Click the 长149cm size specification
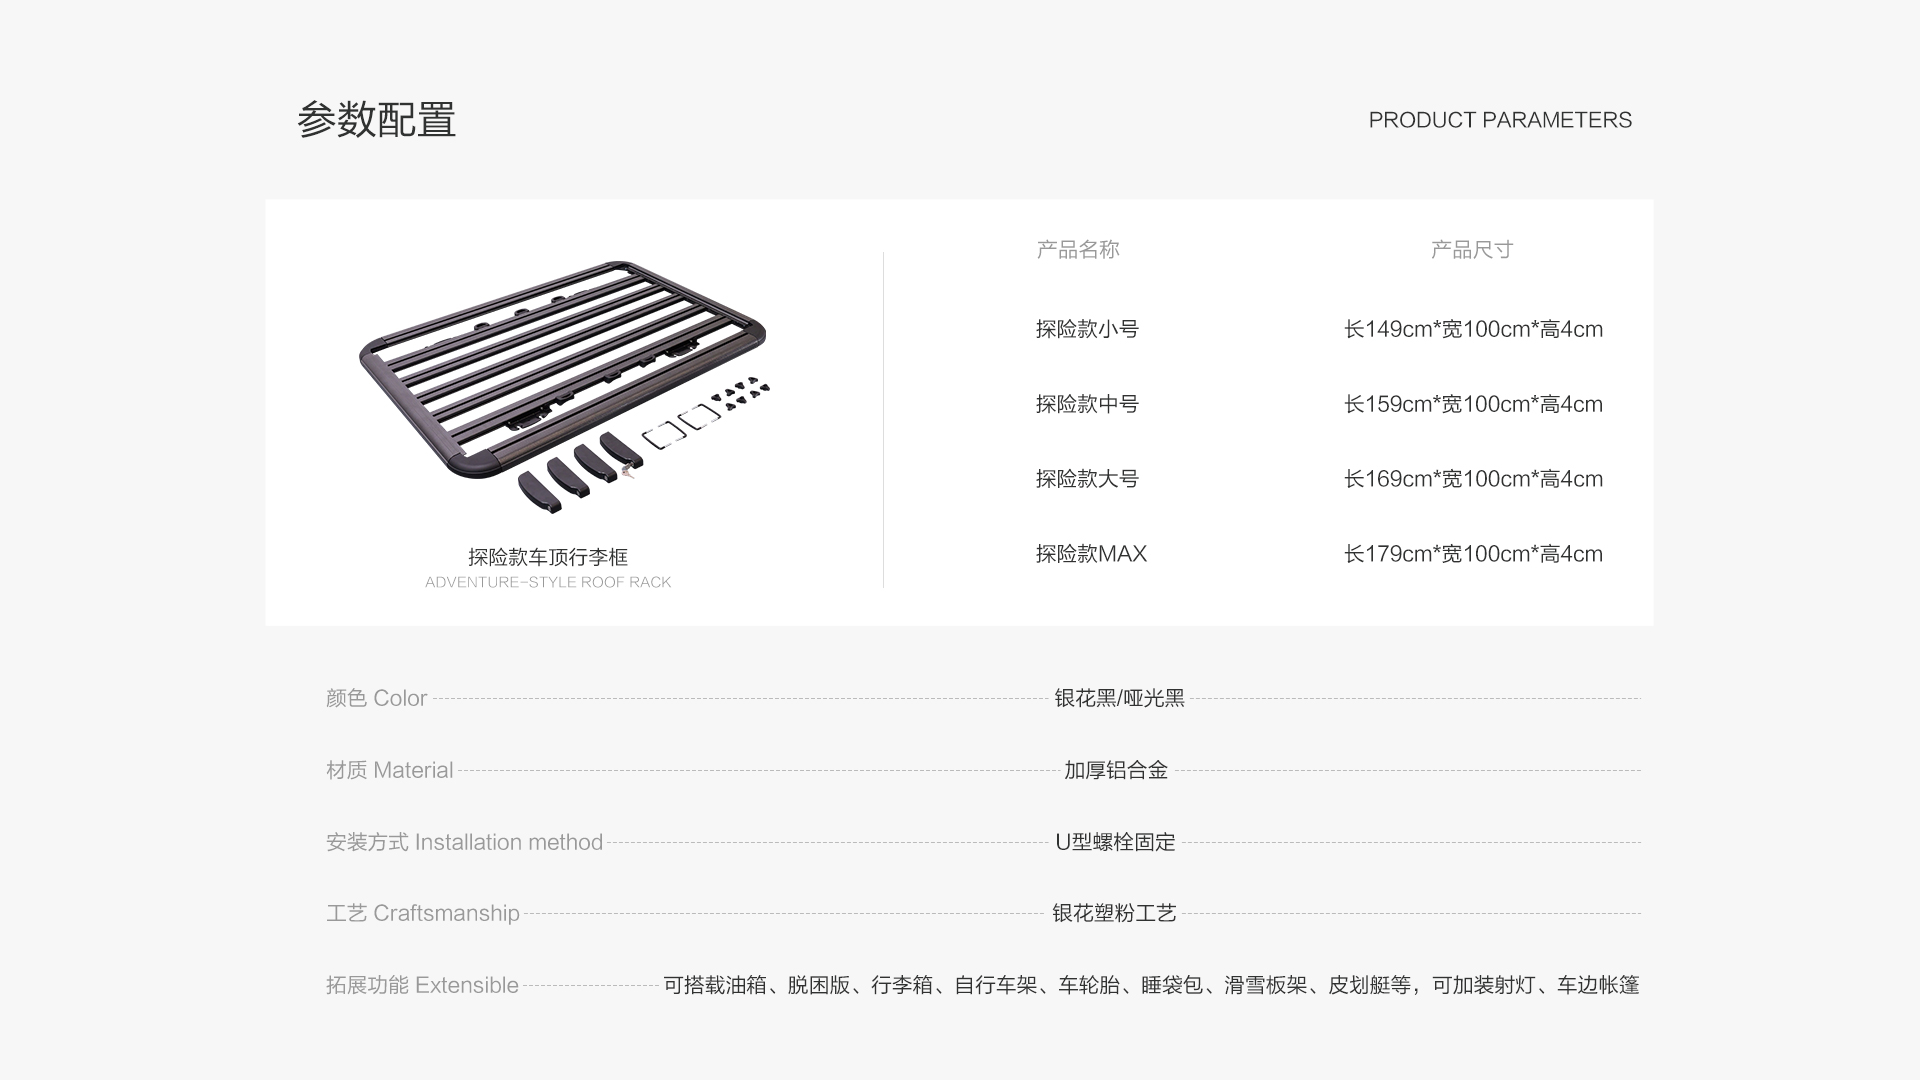 [1473, 329]
